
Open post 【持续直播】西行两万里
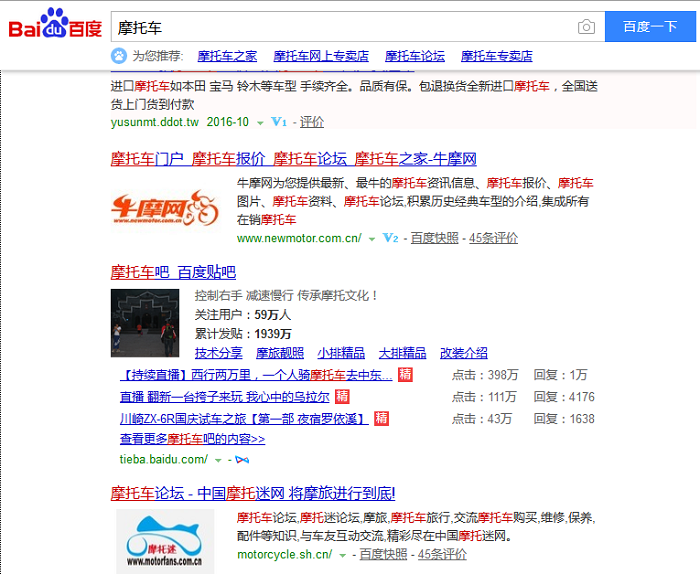pos(256,375)
